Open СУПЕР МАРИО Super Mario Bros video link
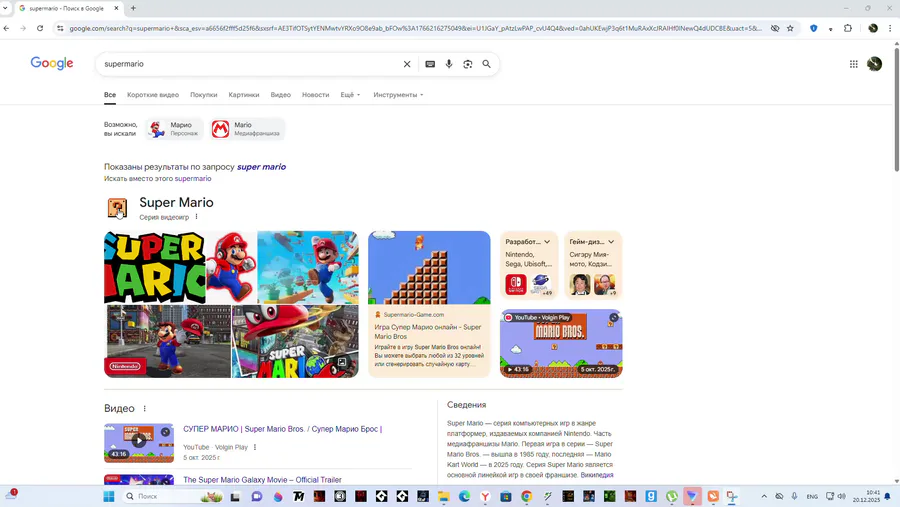The image size is (900, 507). coord(282,429)
